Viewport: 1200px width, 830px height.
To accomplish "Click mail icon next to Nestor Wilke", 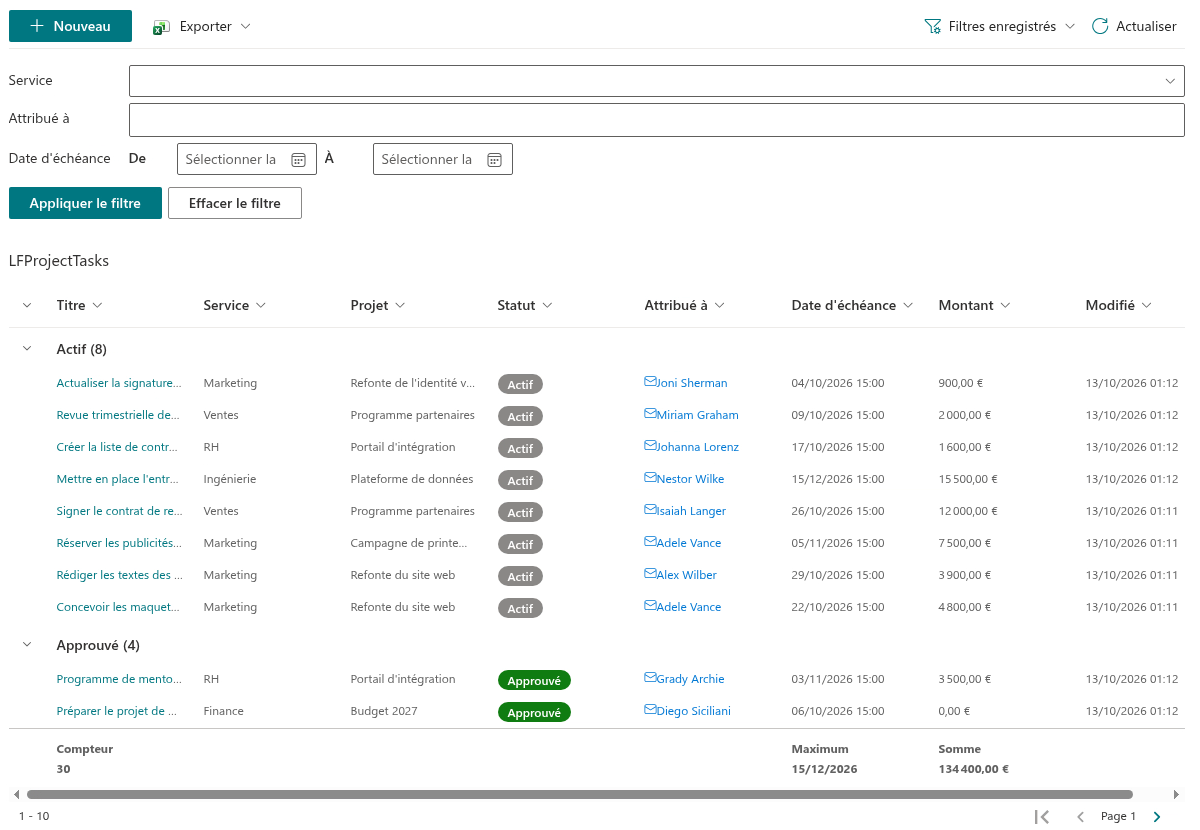I will [x=650, y=478].
